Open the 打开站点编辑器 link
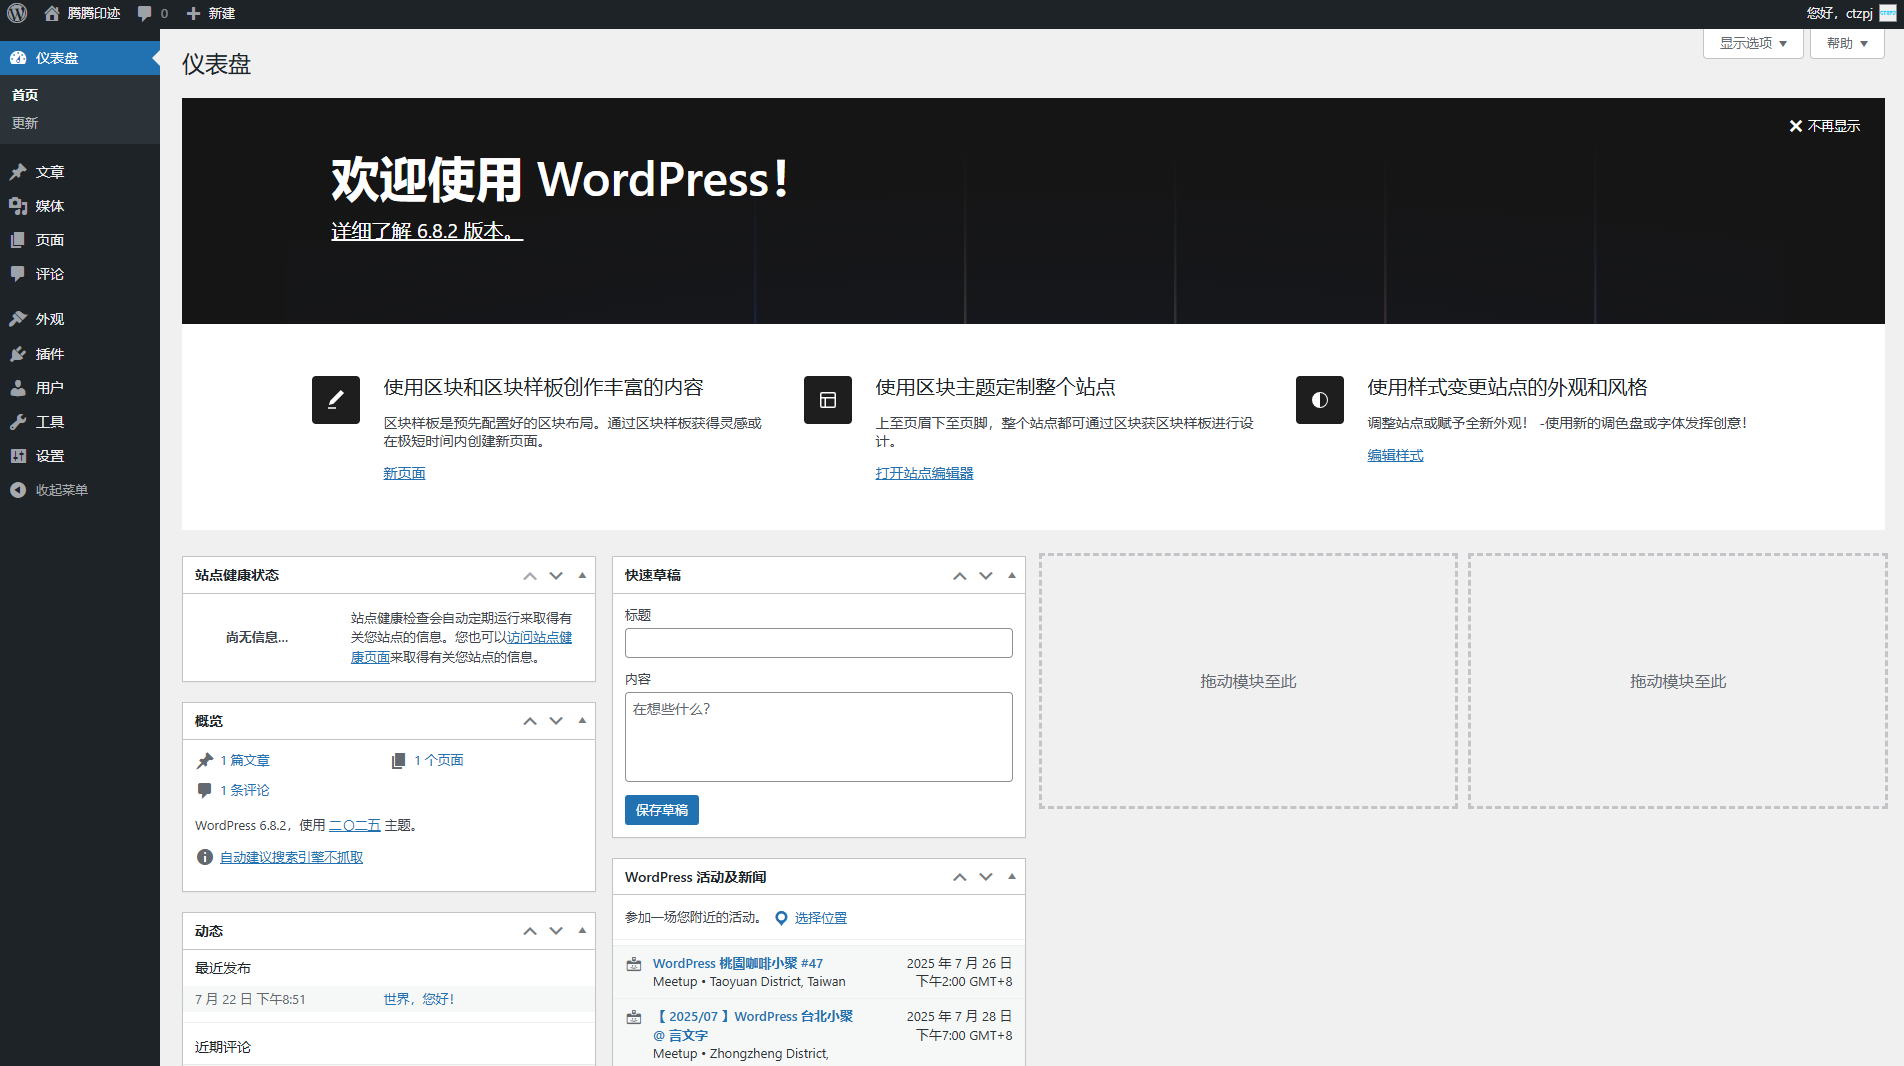 (x=924, y=473)
